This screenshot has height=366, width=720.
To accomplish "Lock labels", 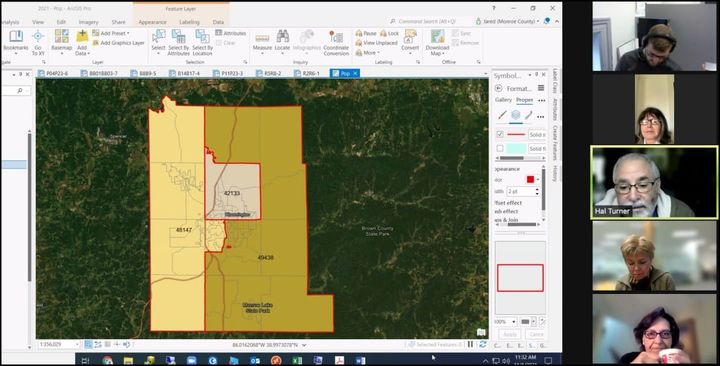I will pyautogui.click(x=390, y=34).
